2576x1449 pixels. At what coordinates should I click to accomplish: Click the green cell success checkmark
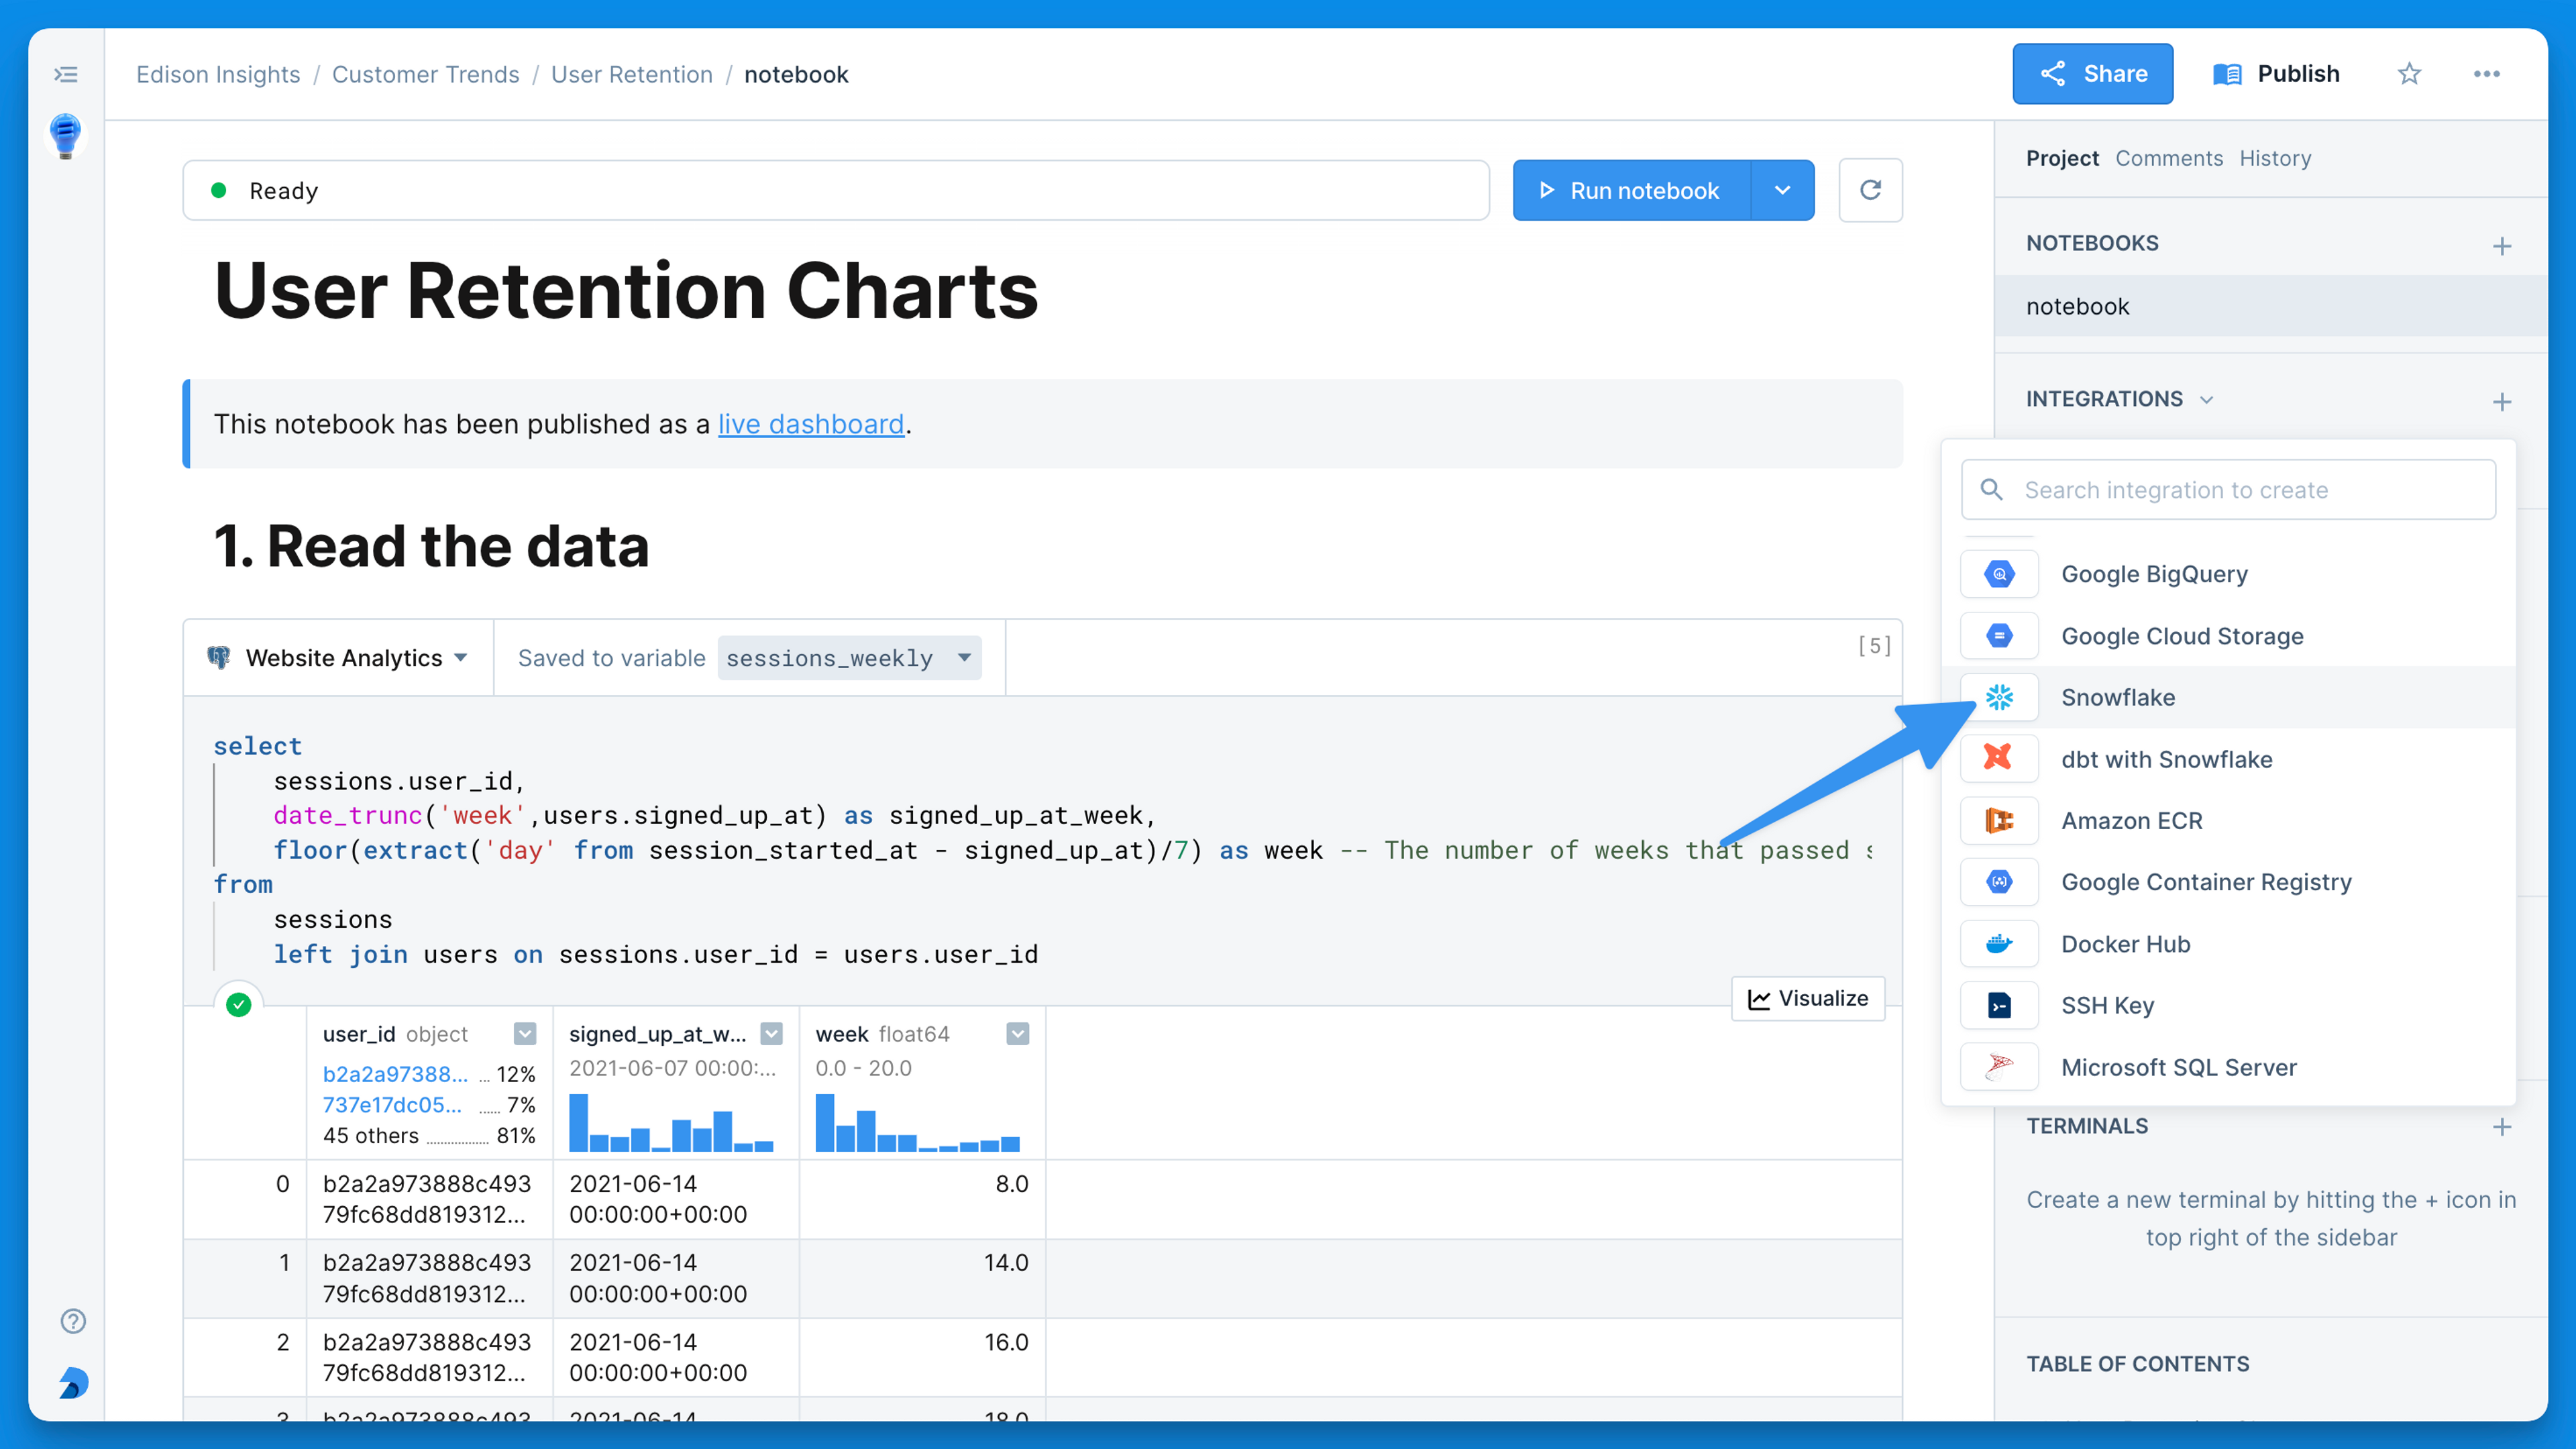238,1004
